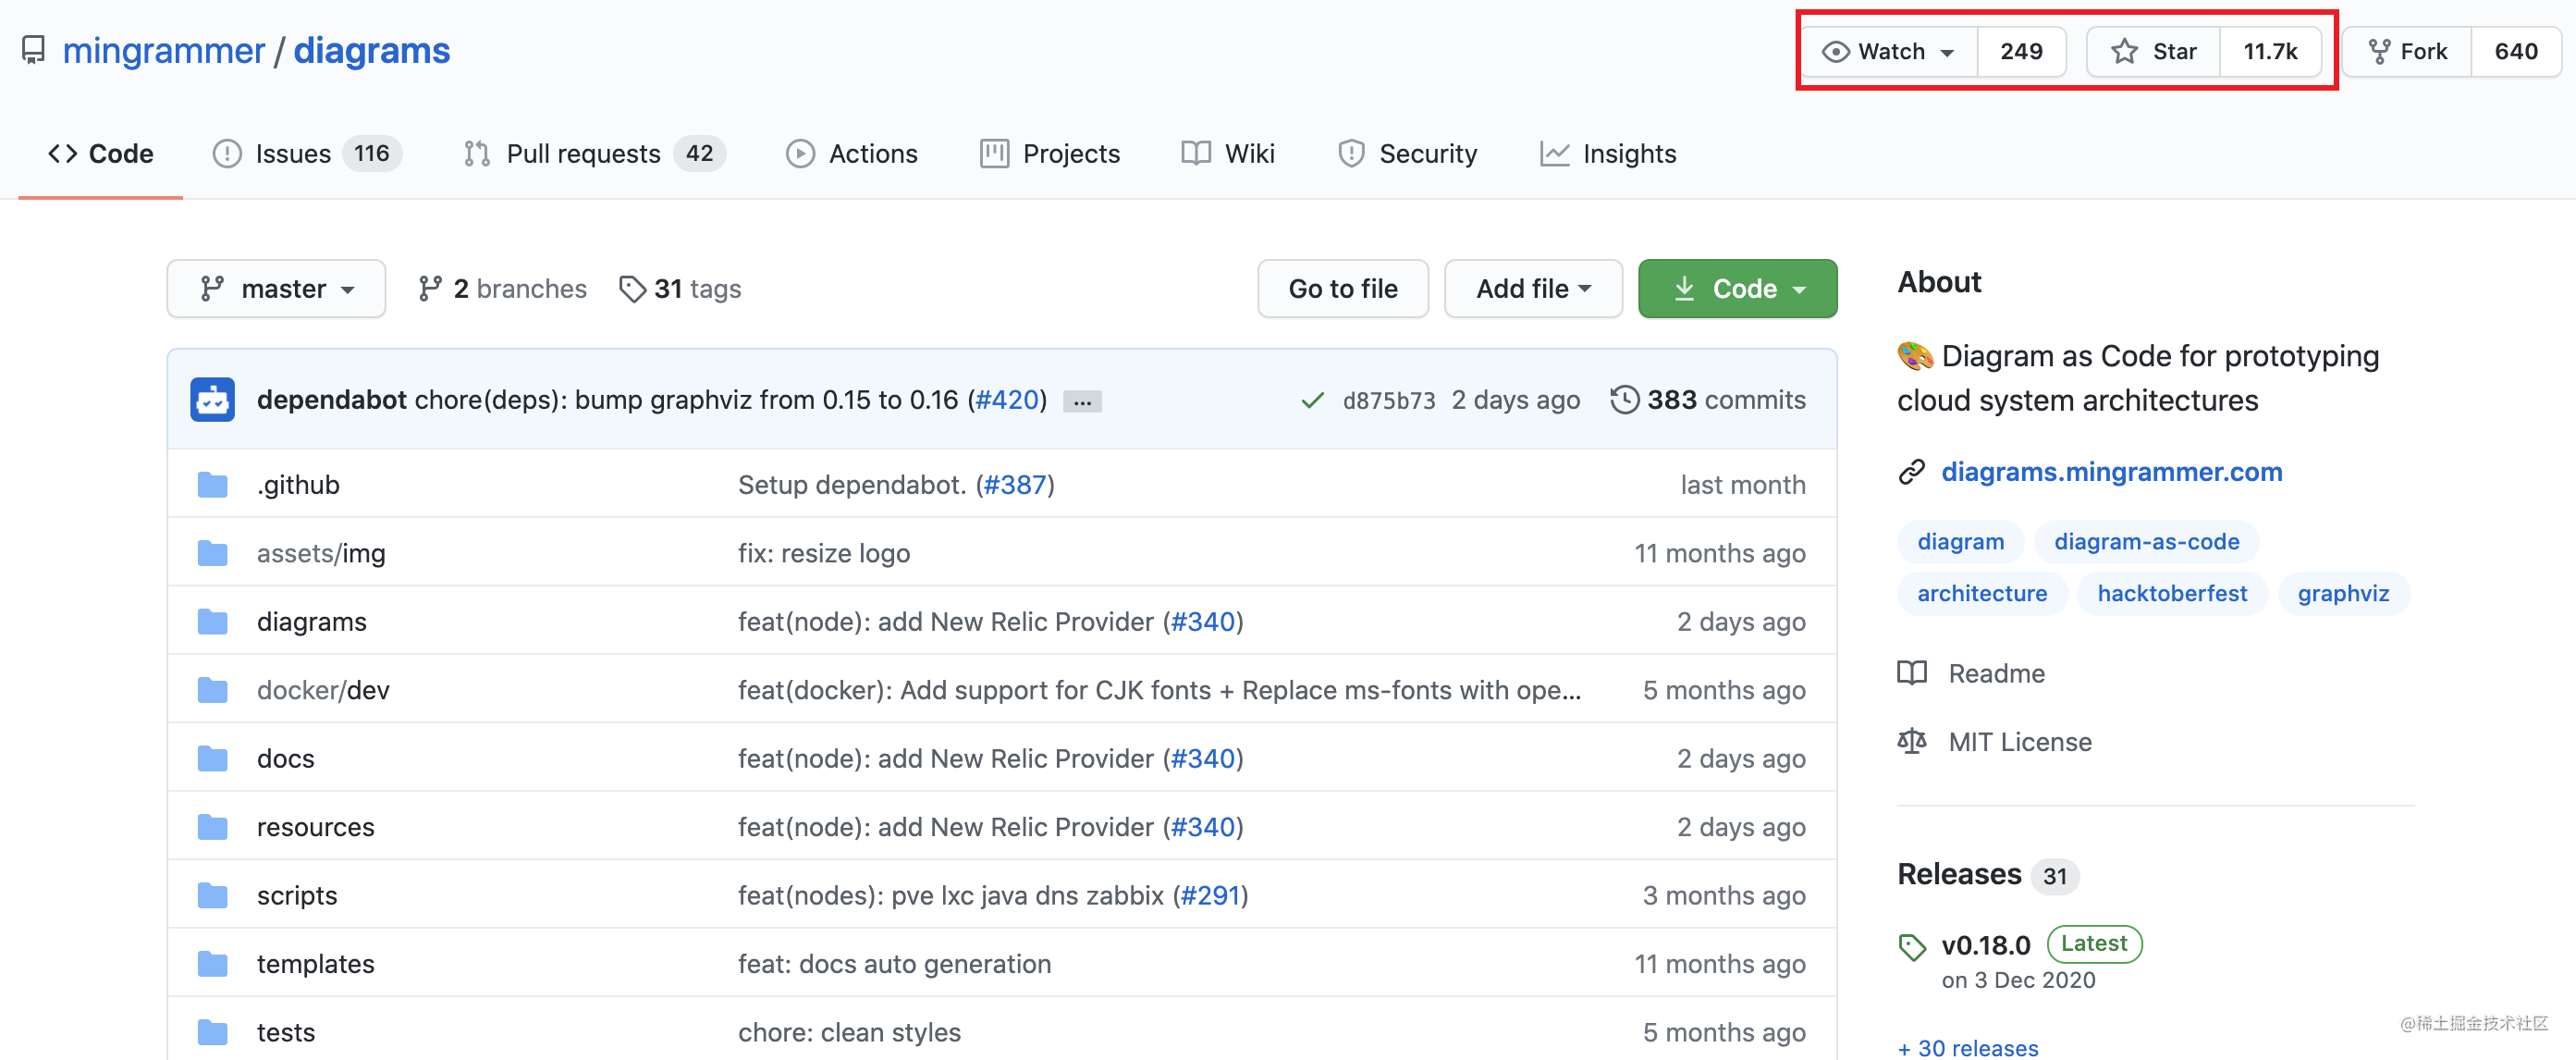Open the Issues tab

point(306,153)
